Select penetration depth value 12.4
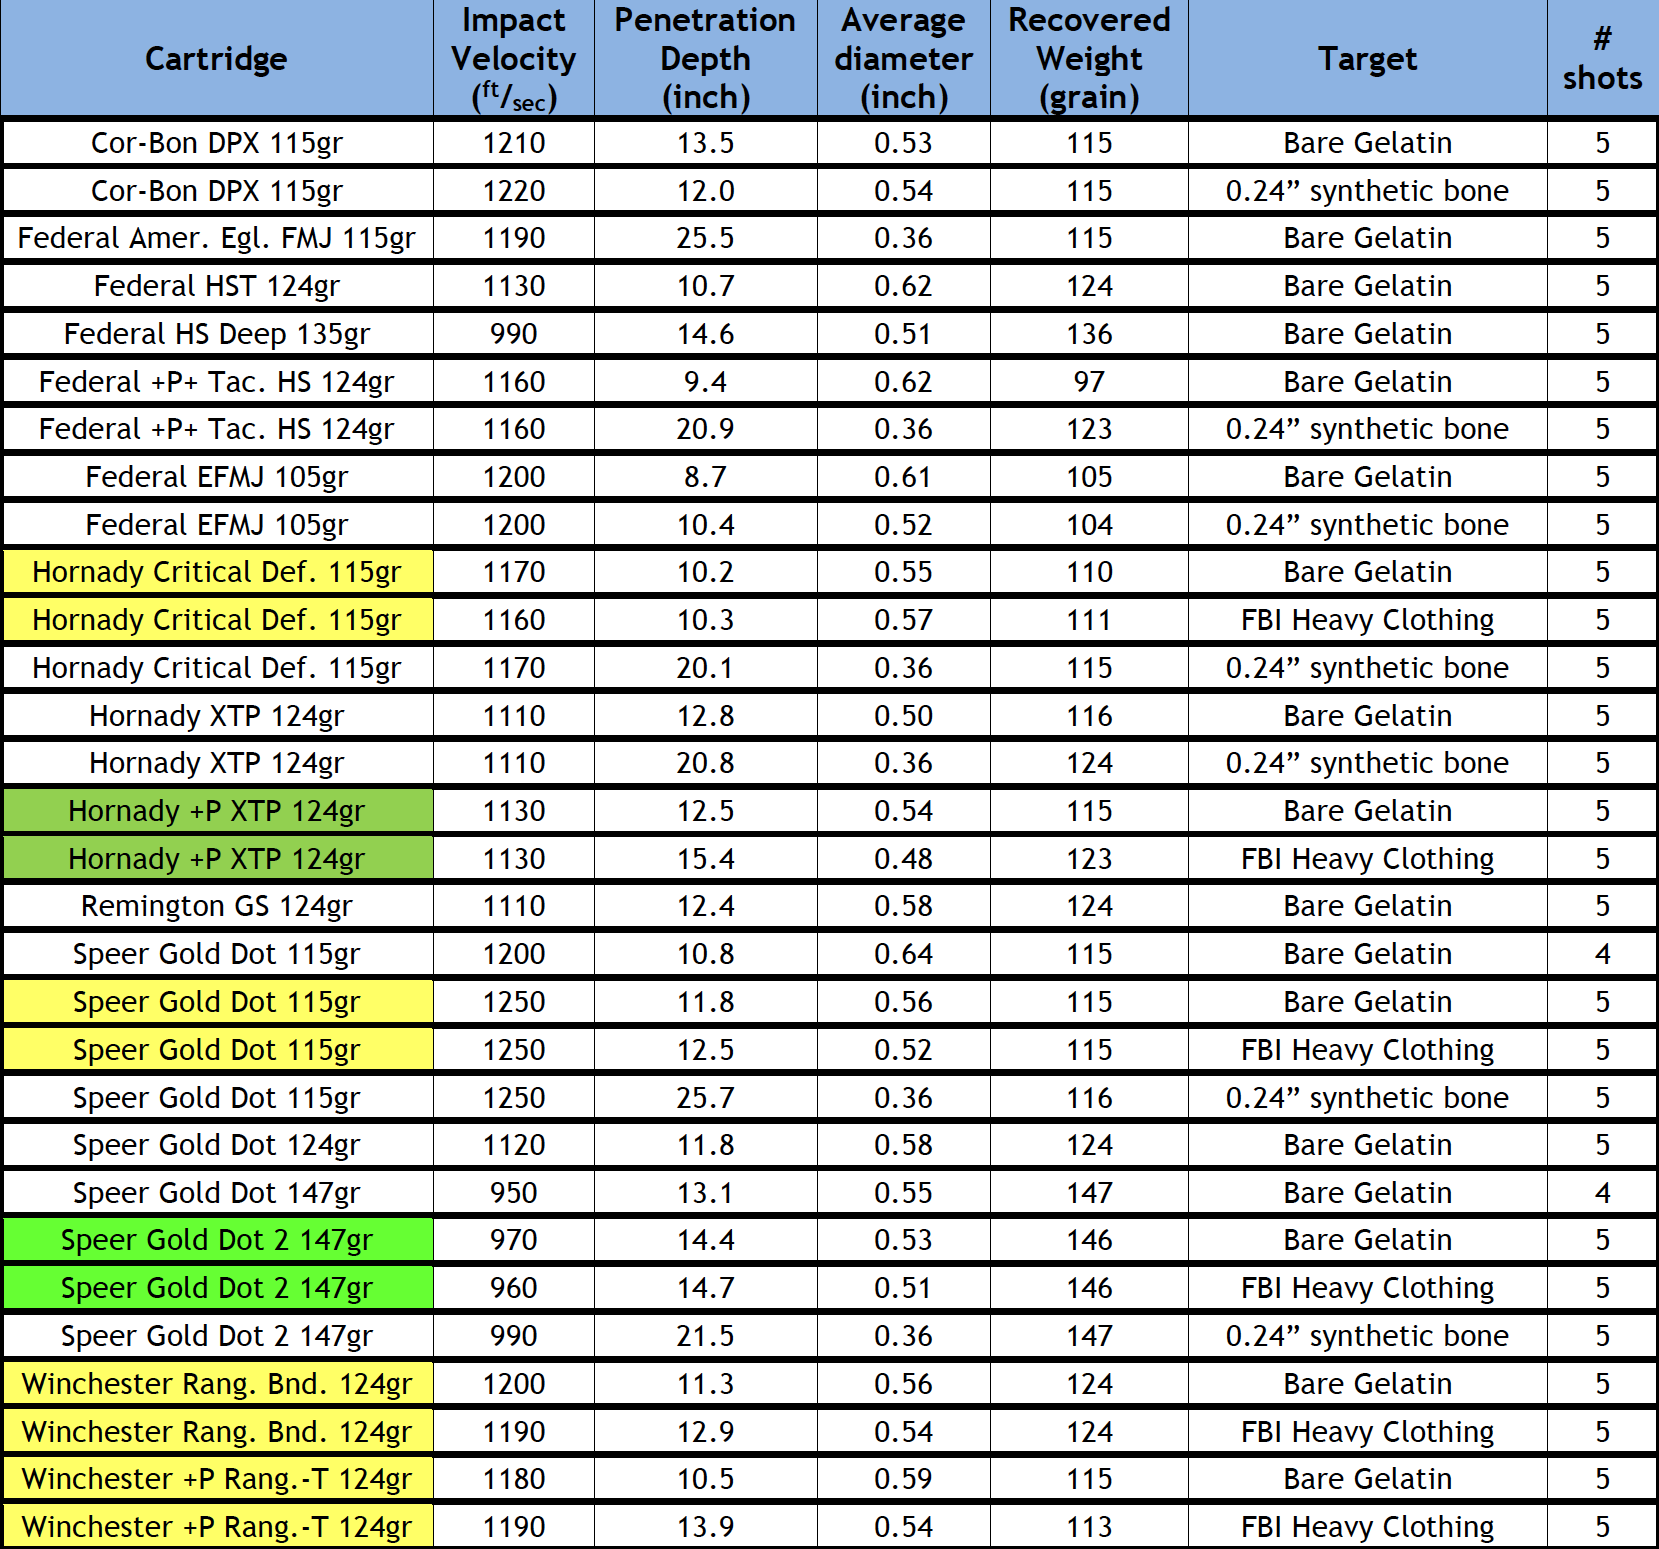Viewport: 1659px width, 1549px height. point(705,906)
